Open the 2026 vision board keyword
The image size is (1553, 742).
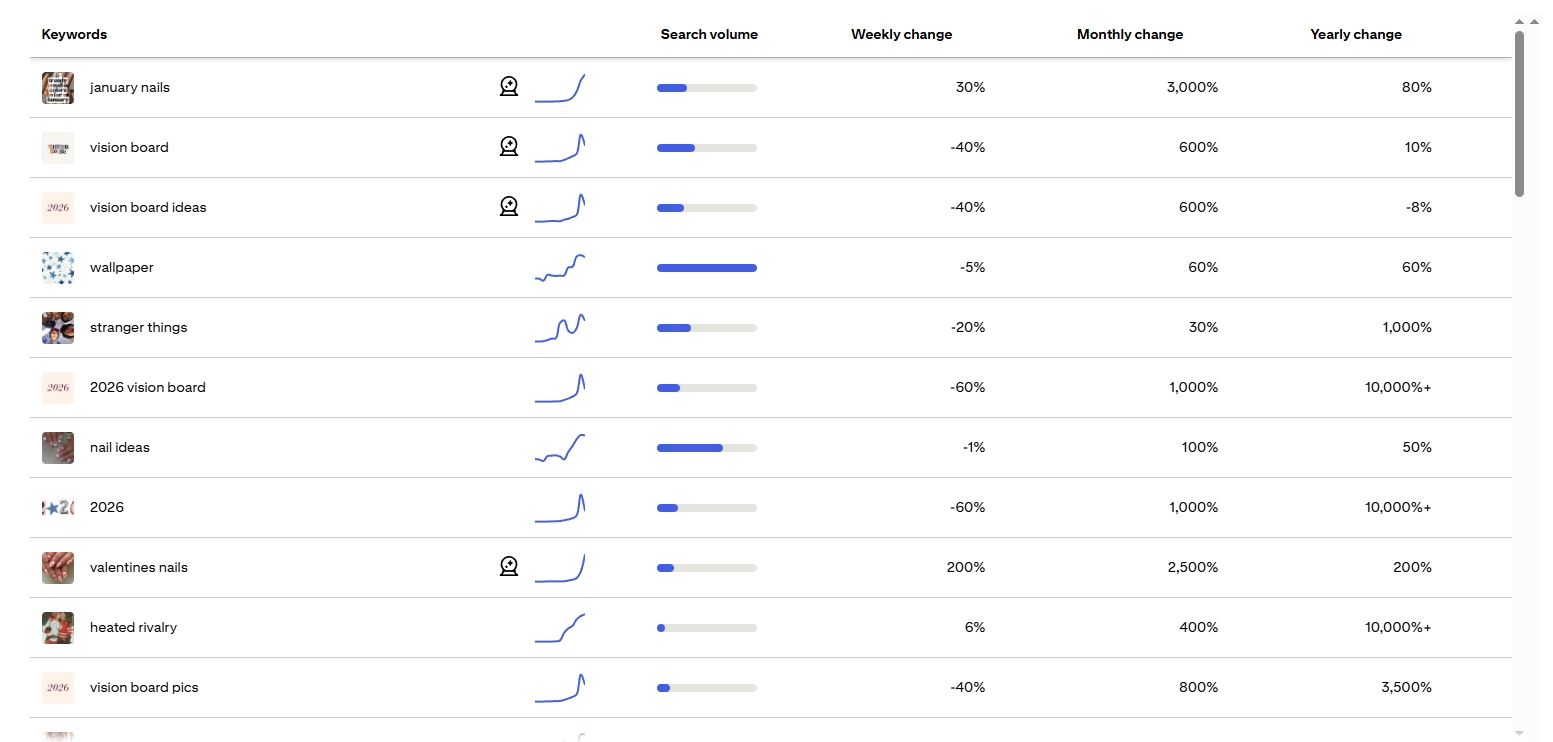pyautogui.click(x=148, y=387)
